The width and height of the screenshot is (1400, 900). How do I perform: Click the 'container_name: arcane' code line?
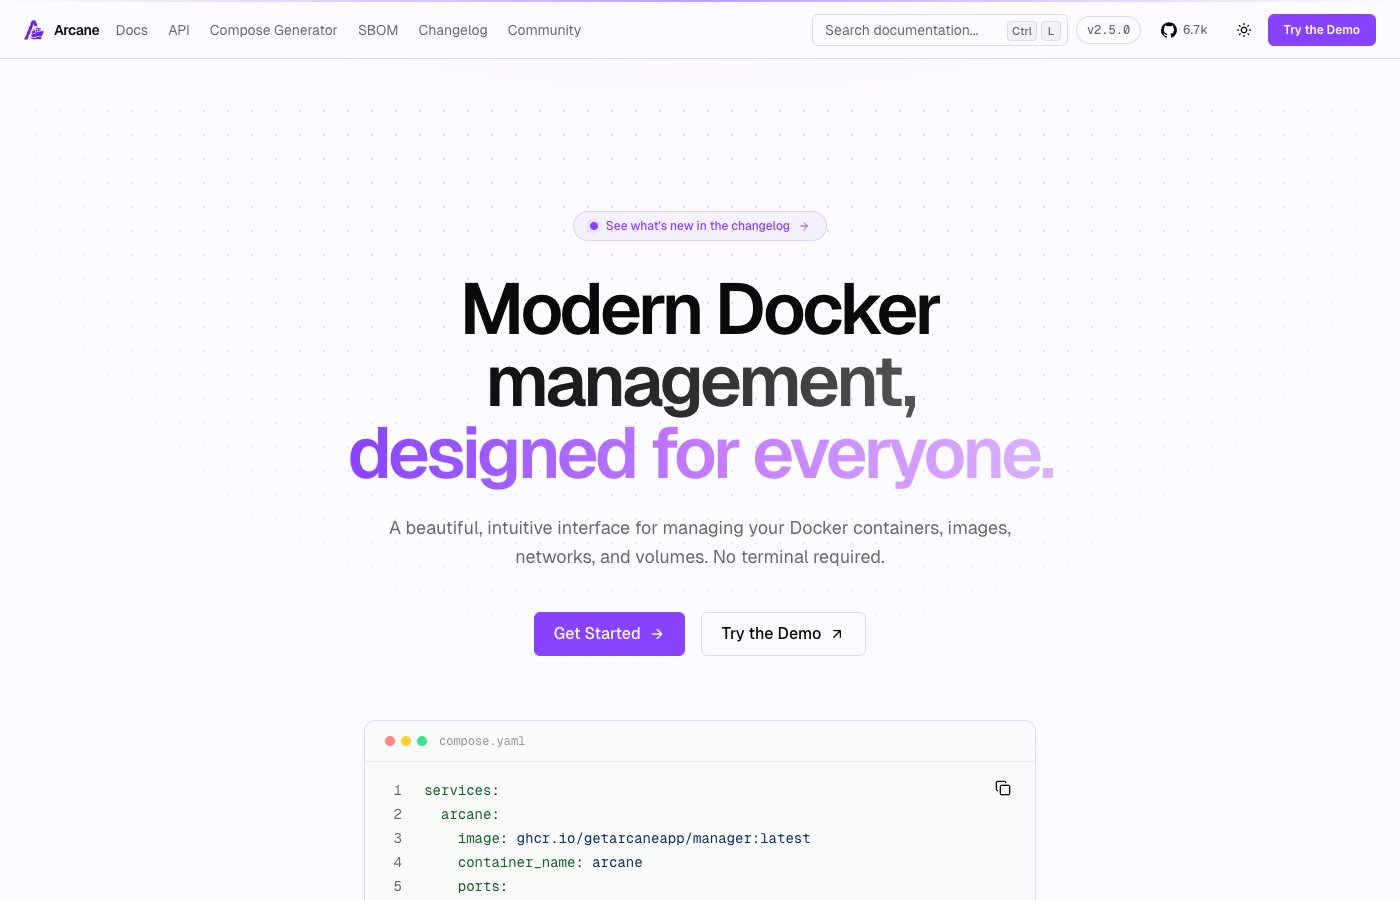tap(550, 862)
